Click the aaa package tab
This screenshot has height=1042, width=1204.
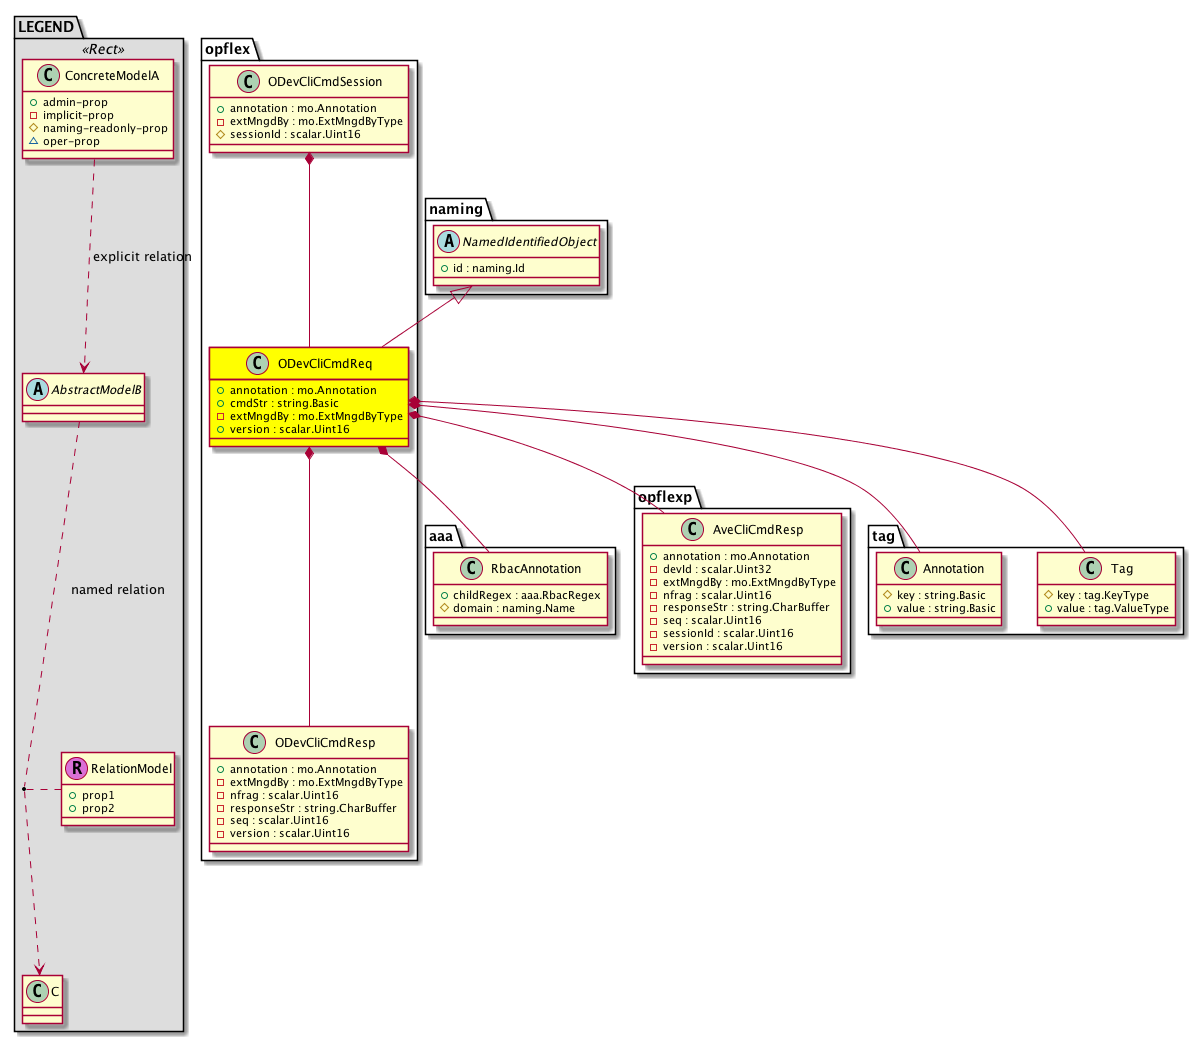(x=441, y=536)
